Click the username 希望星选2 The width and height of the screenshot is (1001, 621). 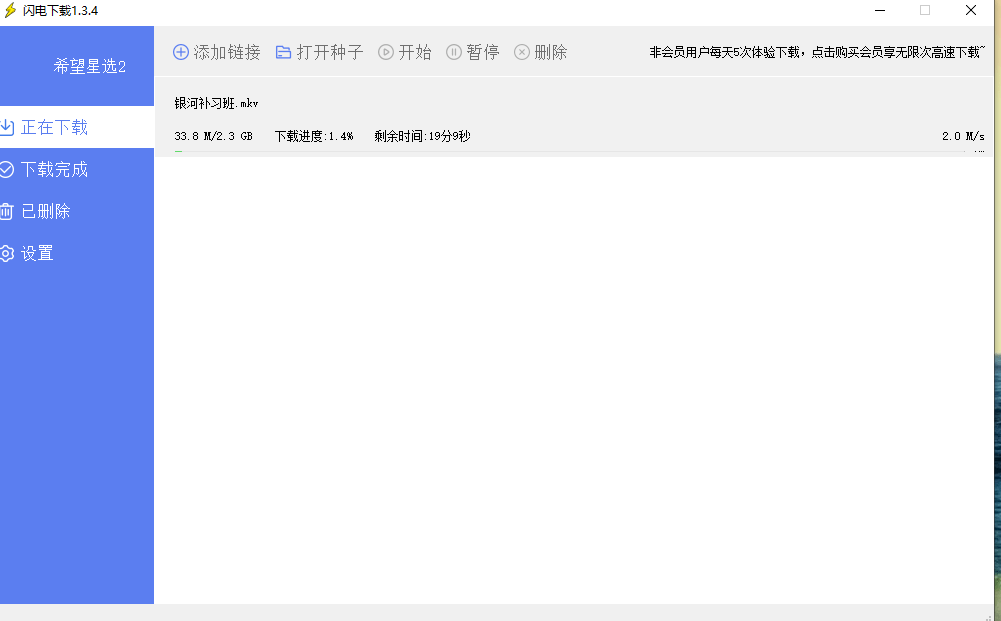89,66
